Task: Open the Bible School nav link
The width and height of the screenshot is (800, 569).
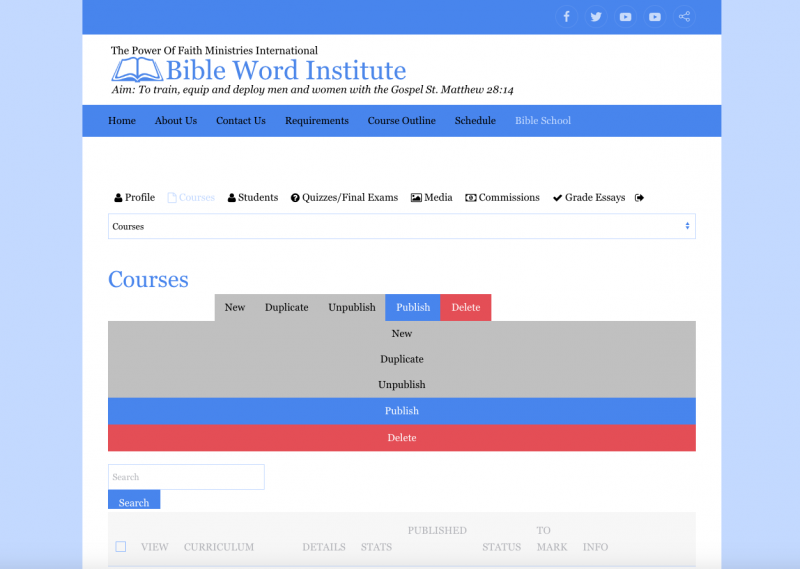Action: (x=543, y=121)
